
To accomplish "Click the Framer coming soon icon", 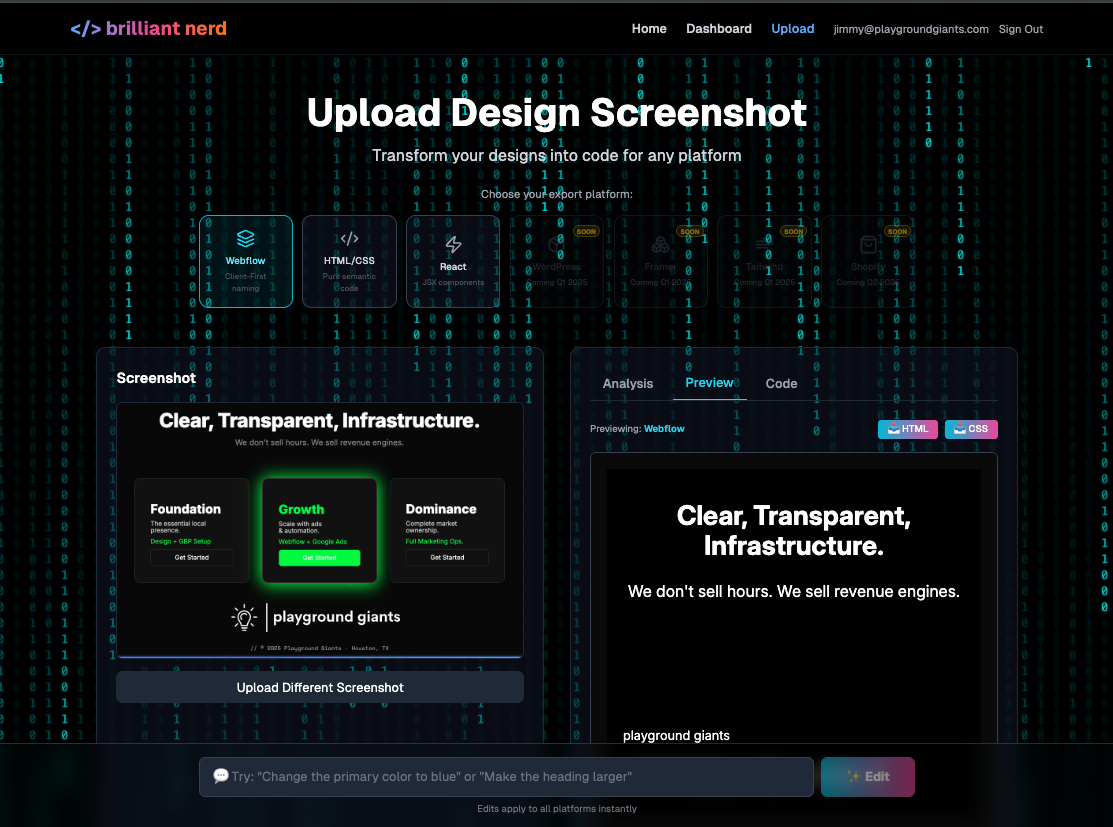I will click(x=660, y=244).
